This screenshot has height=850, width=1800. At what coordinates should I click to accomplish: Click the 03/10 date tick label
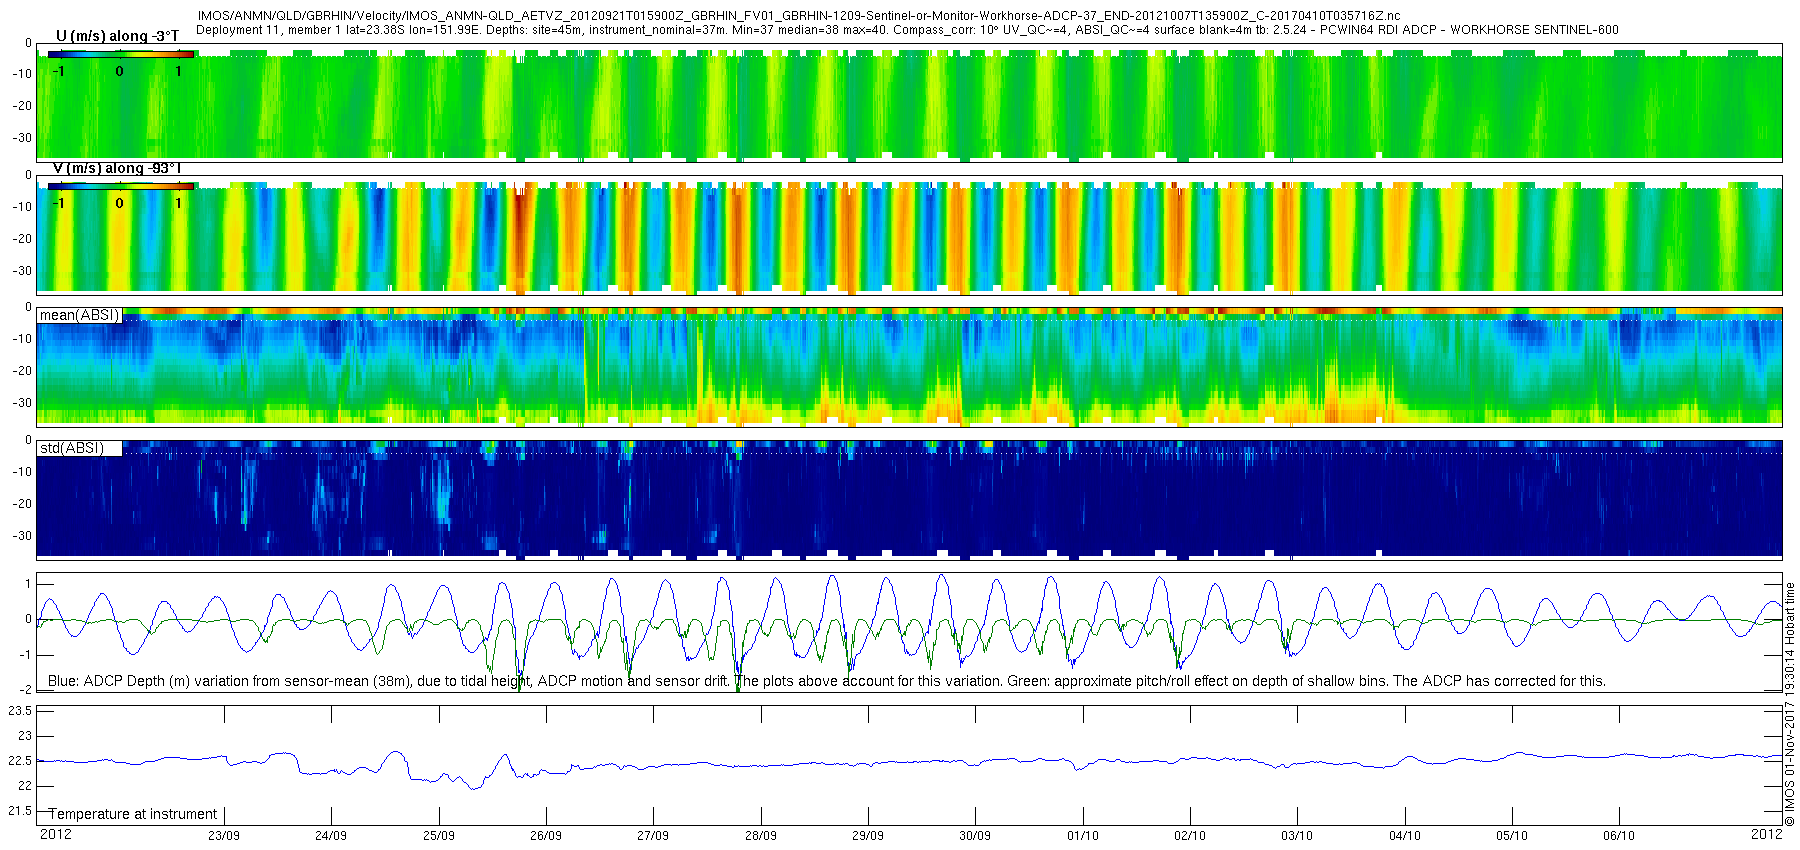point(1297,836)
